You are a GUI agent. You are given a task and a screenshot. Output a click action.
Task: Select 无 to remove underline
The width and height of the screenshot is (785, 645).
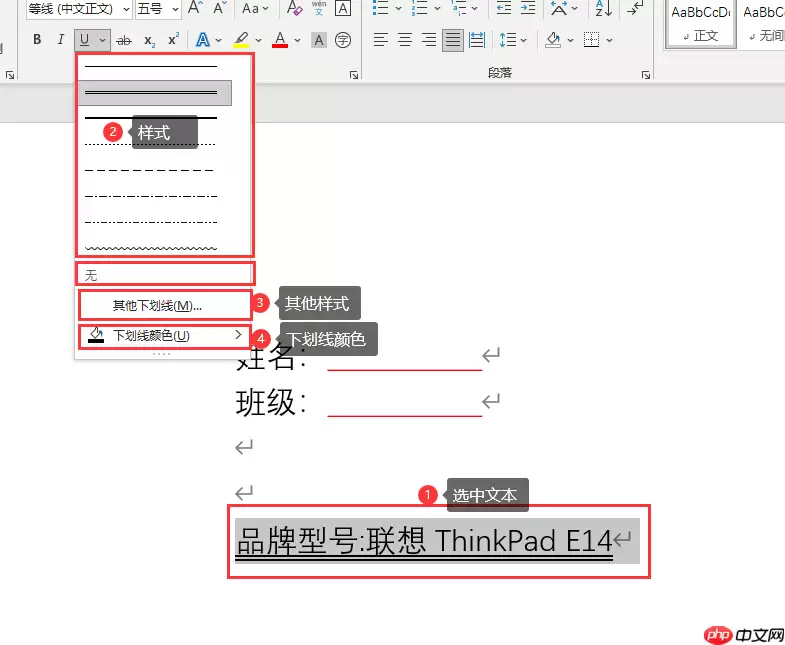pos(164,275)
